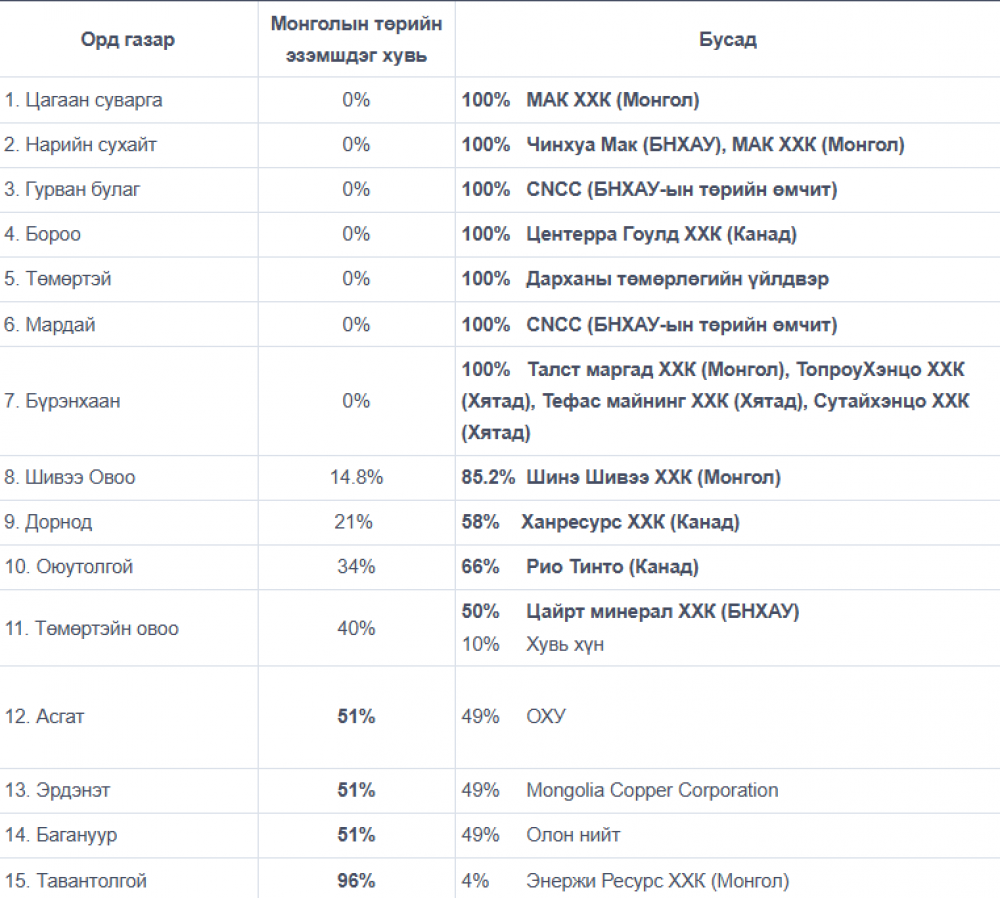
Task: Click the "Хувь хүн" shareholder text
Action: point(565,644)
